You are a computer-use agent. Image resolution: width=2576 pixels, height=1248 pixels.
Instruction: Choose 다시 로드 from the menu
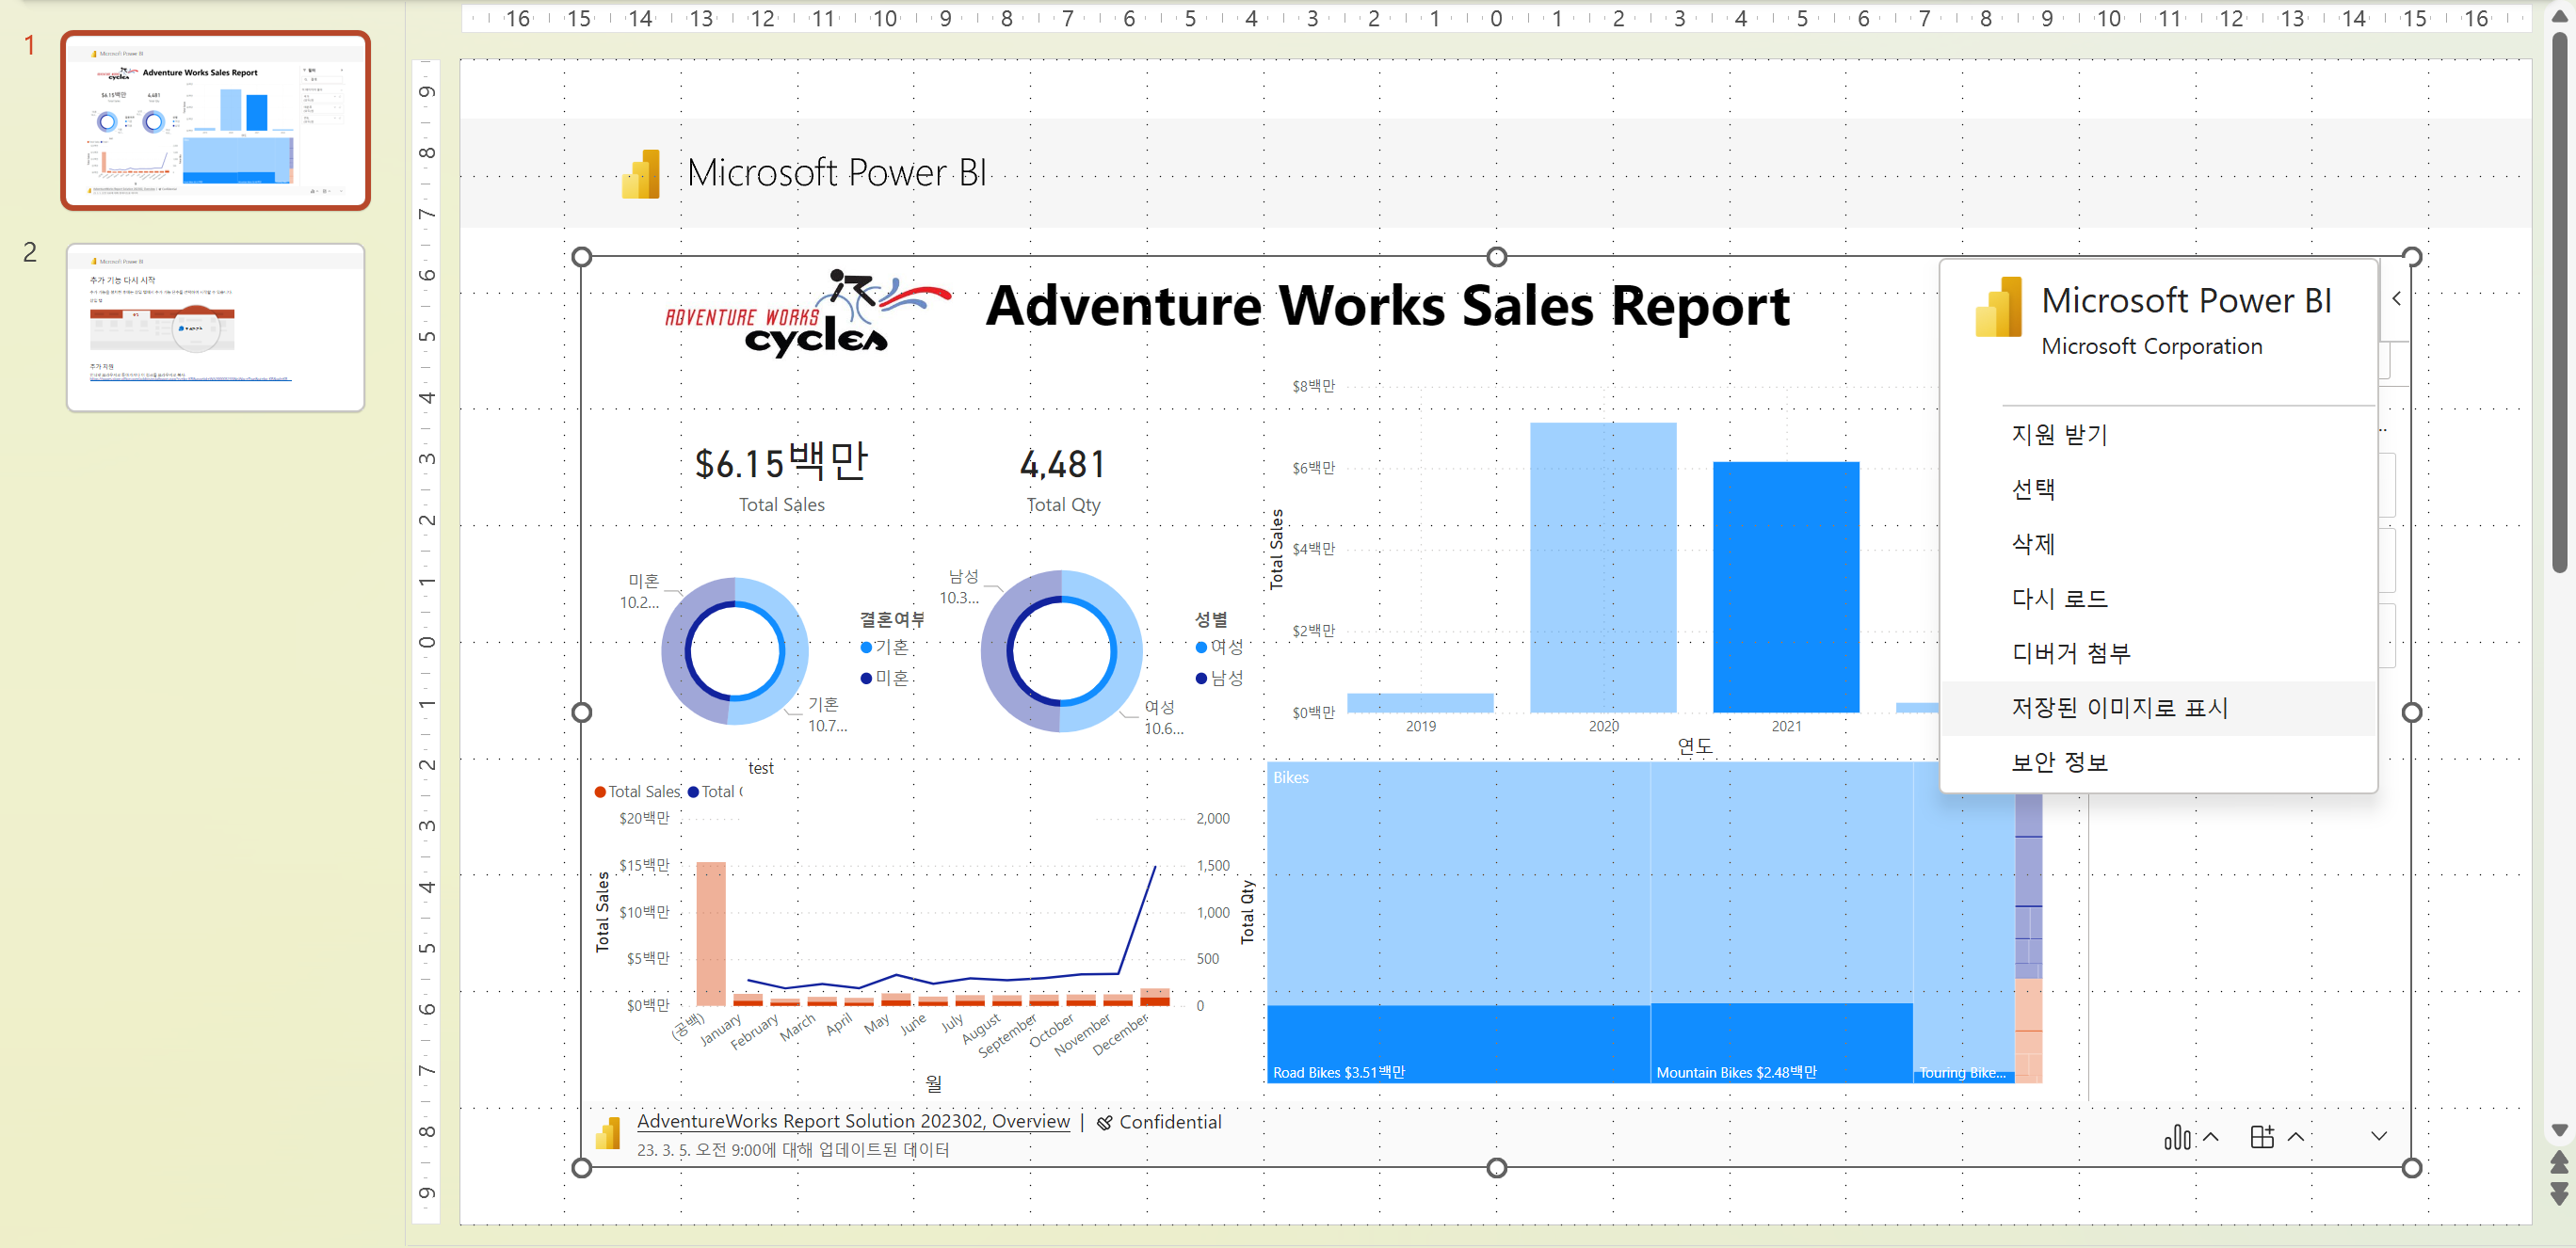2059,599
